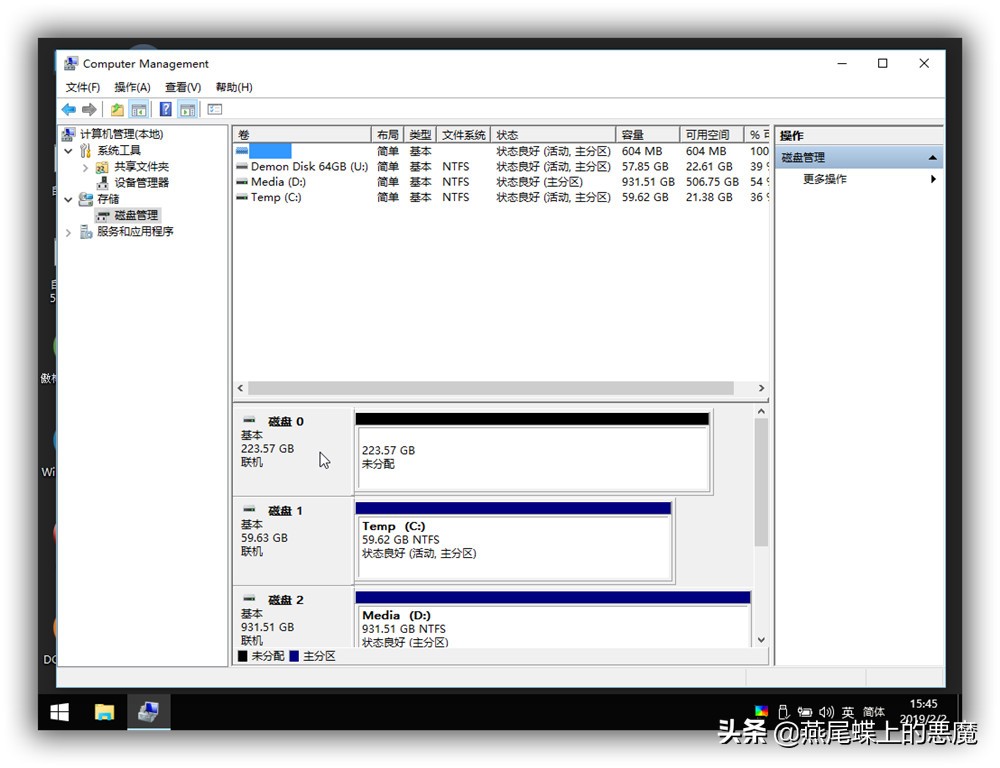Click the Forward arrow in the toolbar
Screen dimensions: 1000x768
pyautogui.click(x=89, y=110)
